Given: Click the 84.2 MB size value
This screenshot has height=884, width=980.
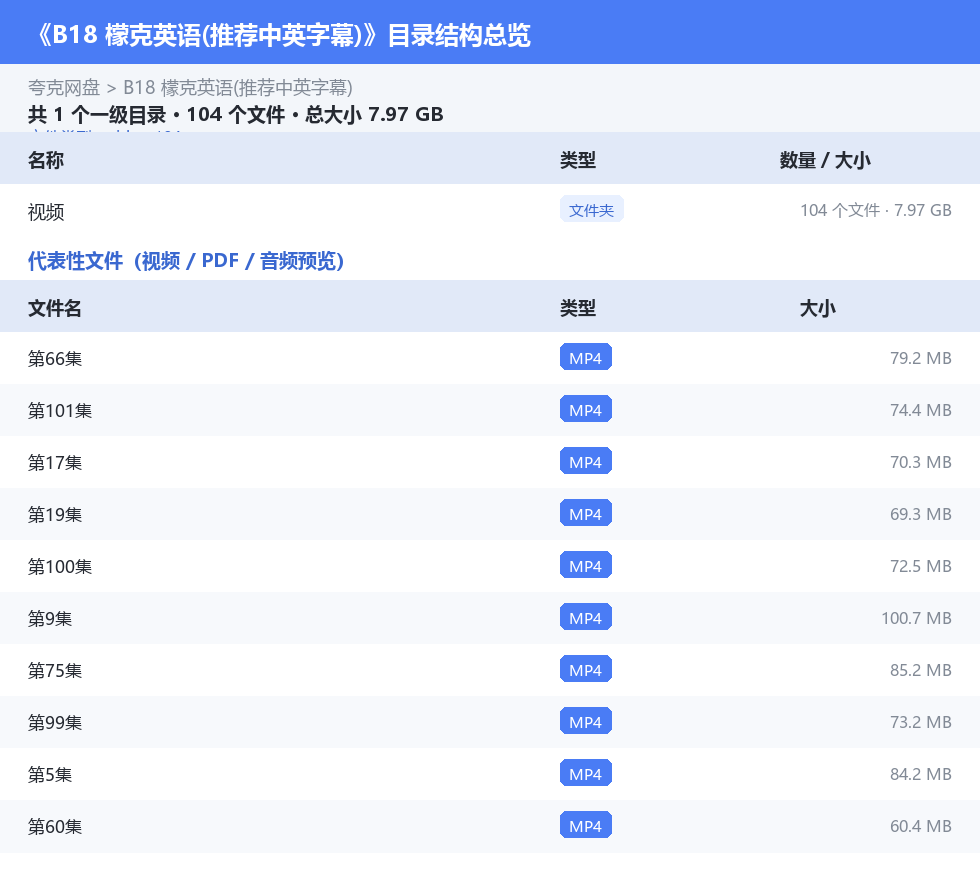Looking at the screenshot, I should tap(921, 773).
